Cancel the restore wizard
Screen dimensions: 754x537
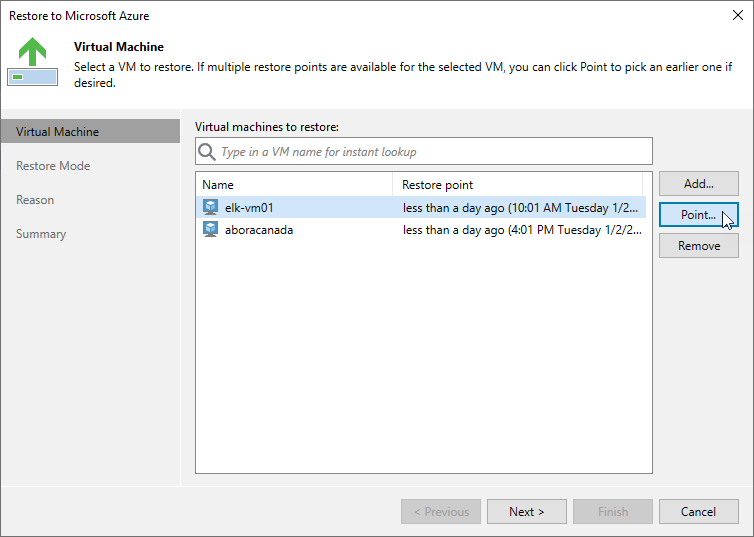tap(698, 512)
